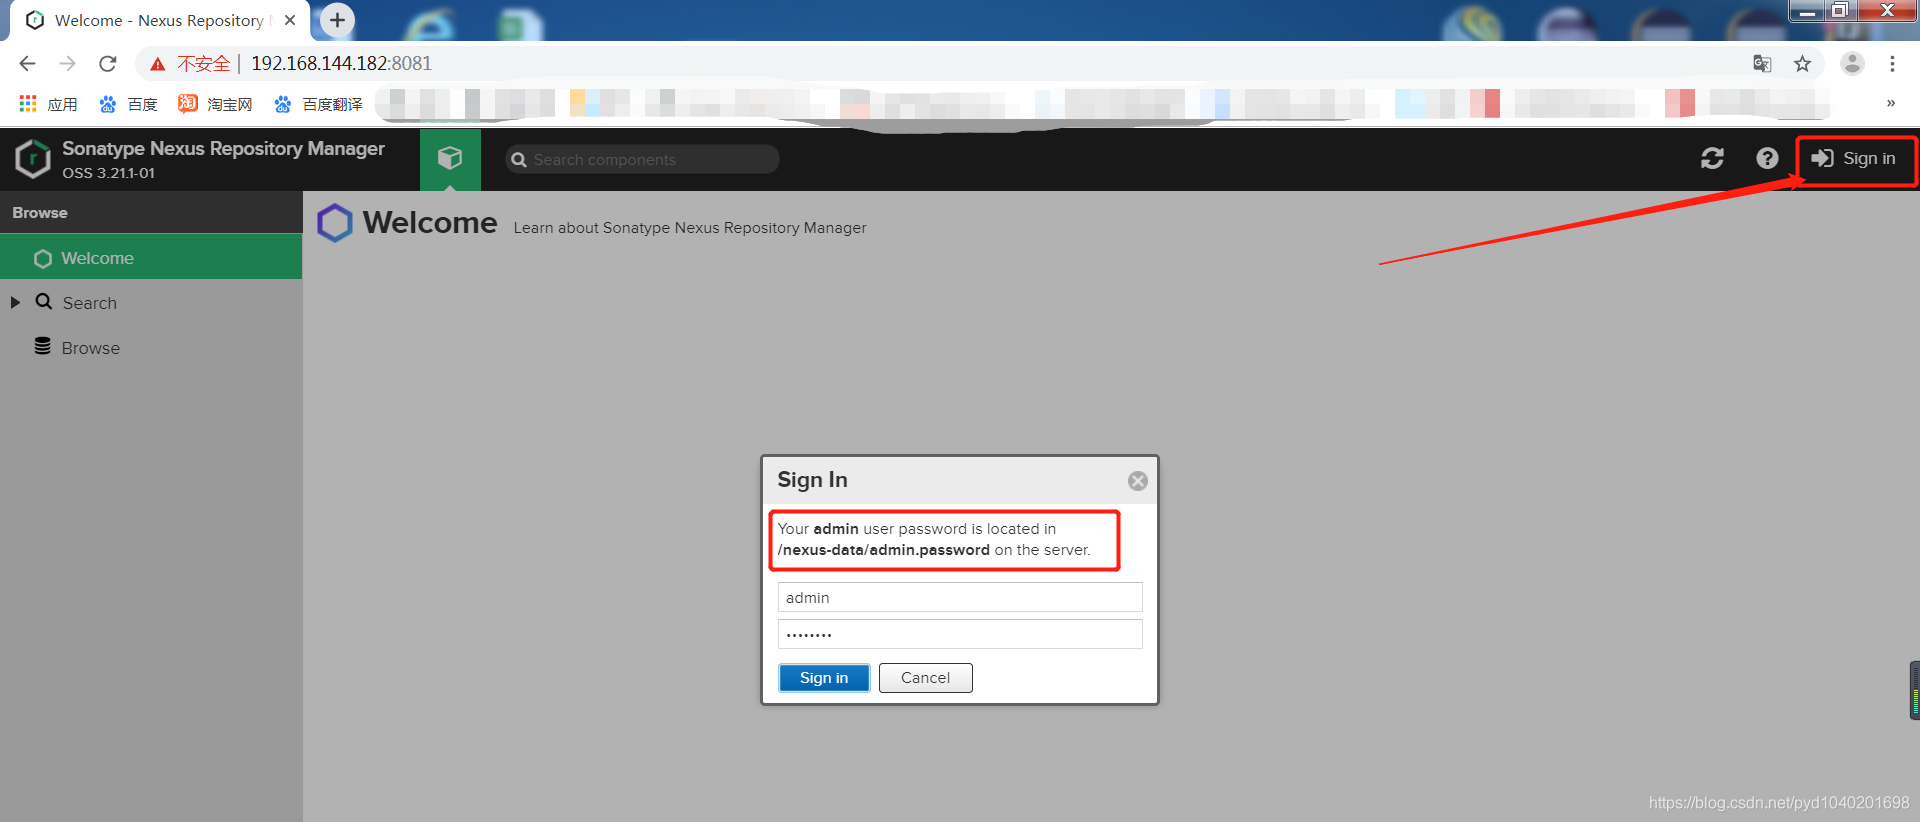Close the Sign In dialog with X

[1137, 481]
